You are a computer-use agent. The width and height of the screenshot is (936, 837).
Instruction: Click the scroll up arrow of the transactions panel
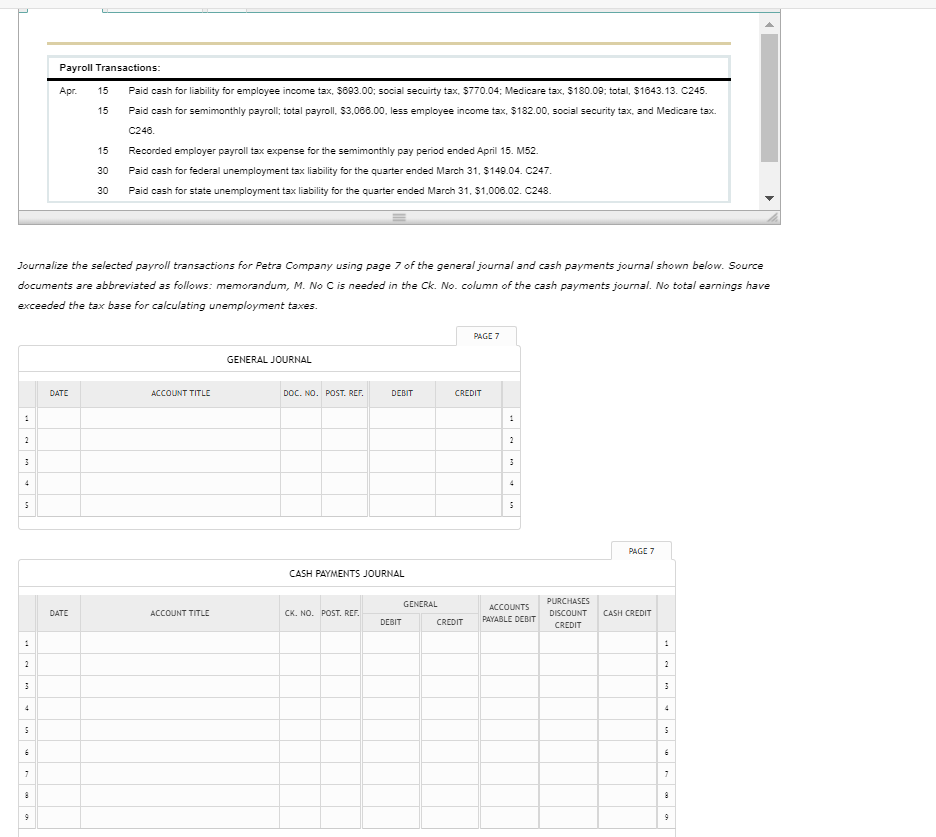click(769, 24)
